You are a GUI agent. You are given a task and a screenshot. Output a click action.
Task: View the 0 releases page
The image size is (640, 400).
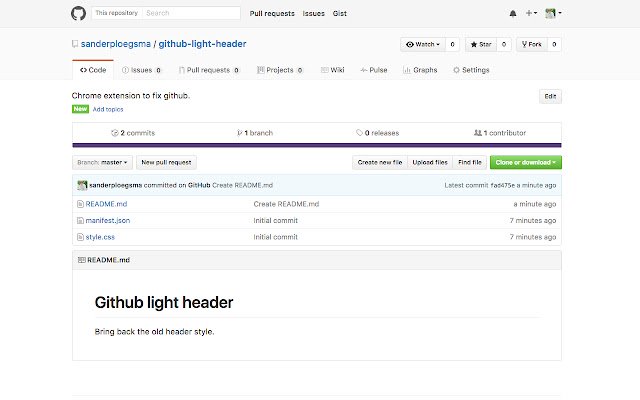[x=378, y=133]
